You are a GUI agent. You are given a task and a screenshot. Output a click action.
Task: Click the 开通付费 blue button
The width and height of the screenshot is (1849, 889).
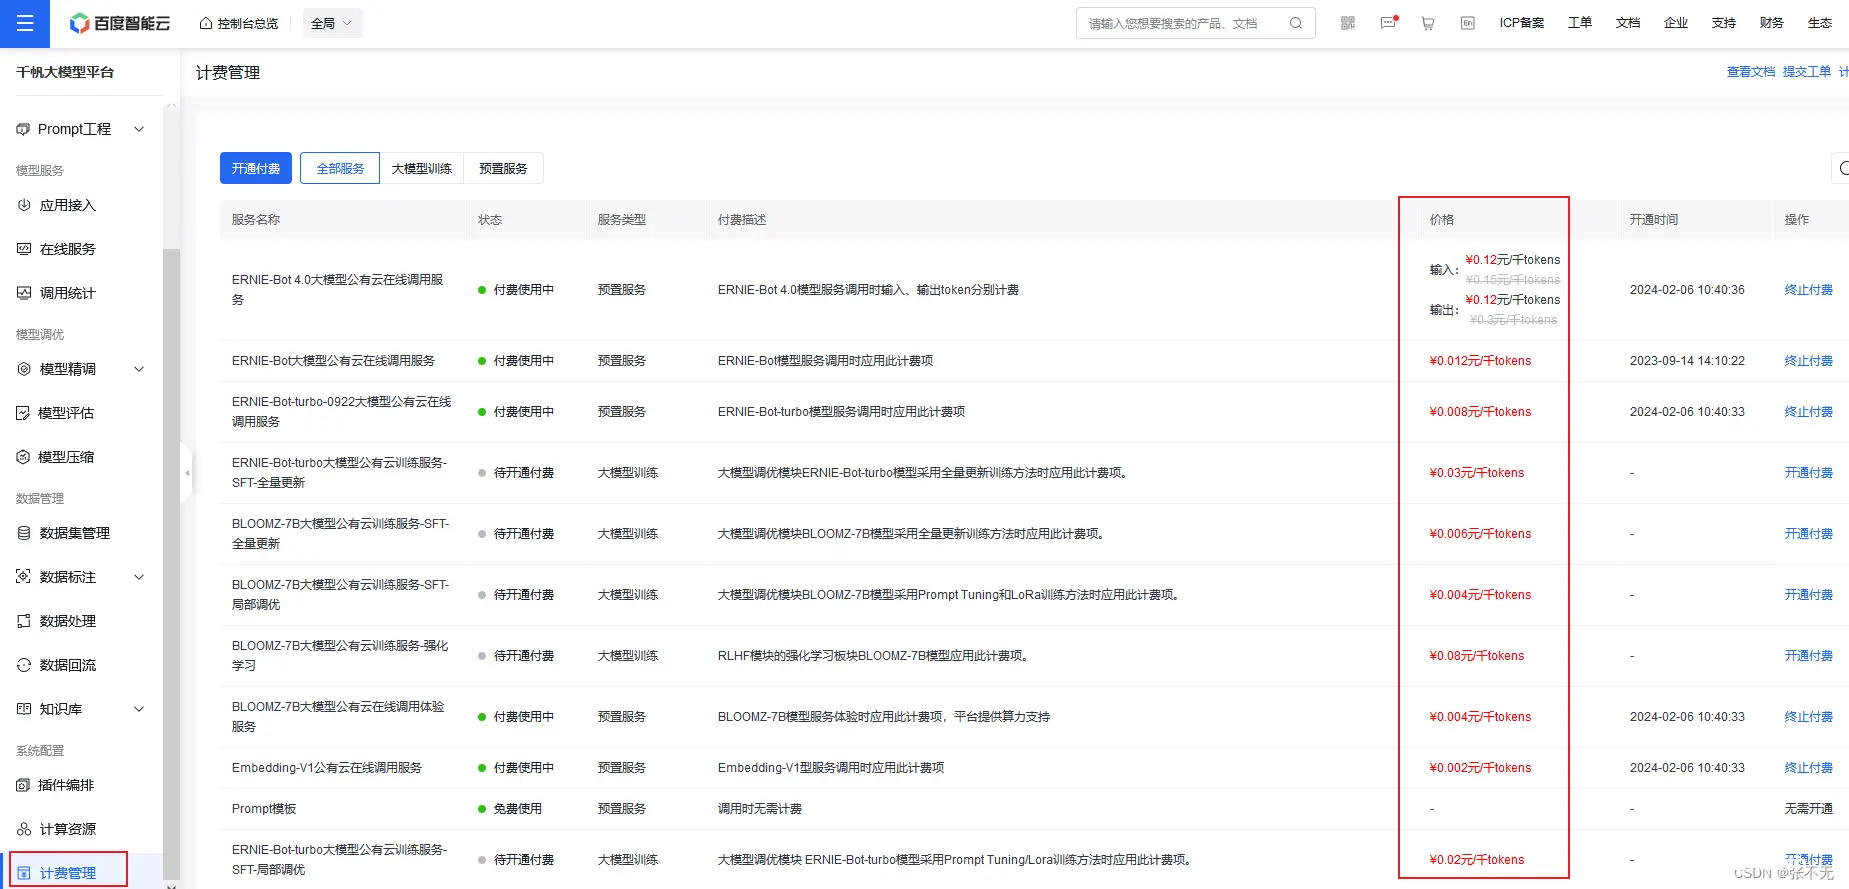[256, 168]
